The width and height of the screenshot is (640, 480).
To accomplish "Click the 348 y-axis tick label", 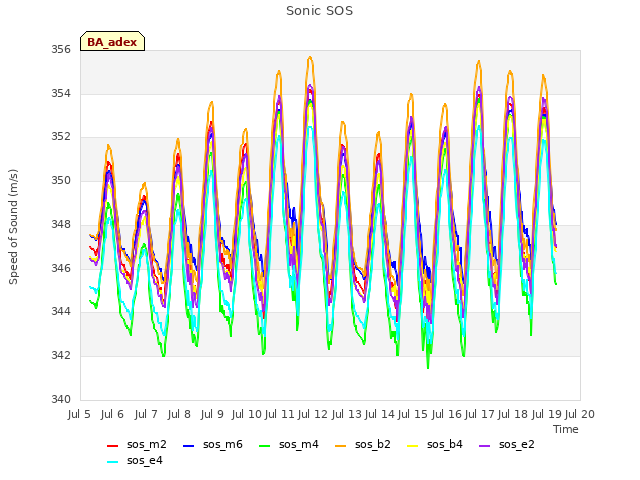I will pos(61,224).
